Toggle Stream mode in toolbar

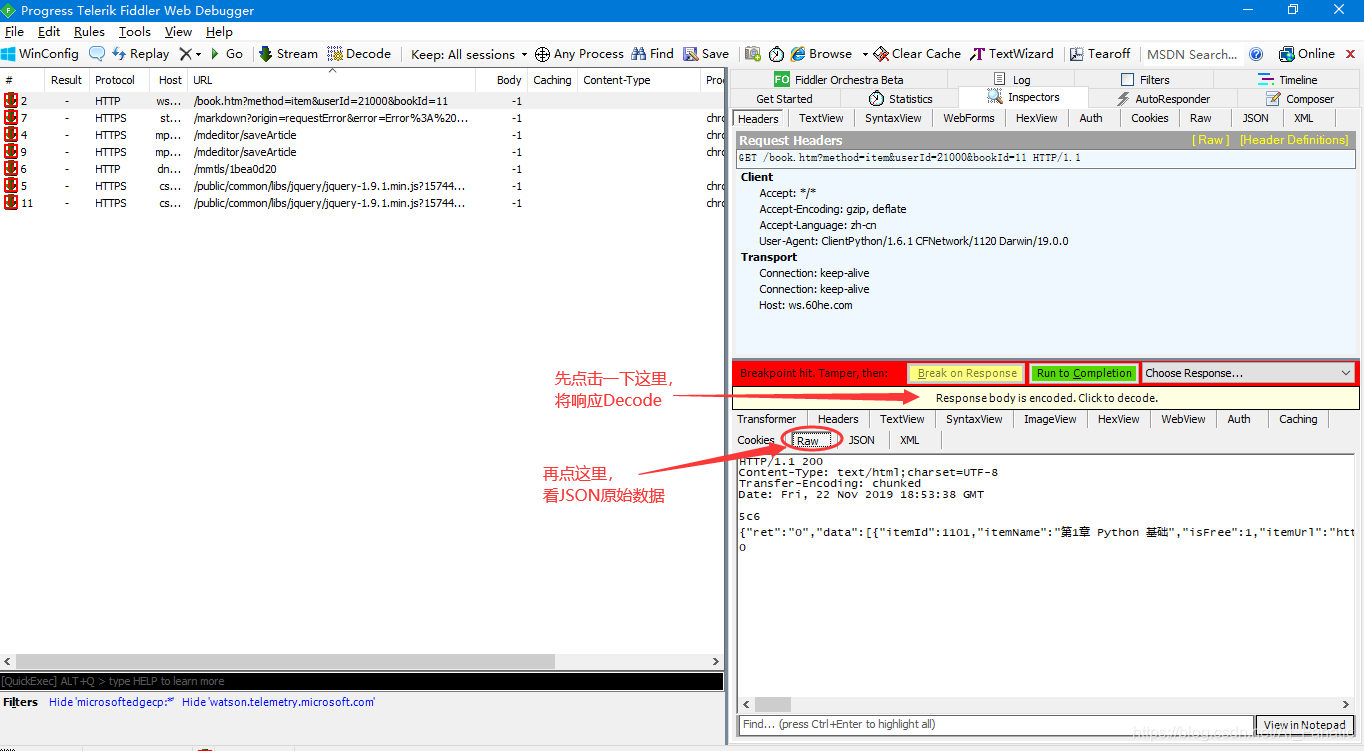coord(288,54)
